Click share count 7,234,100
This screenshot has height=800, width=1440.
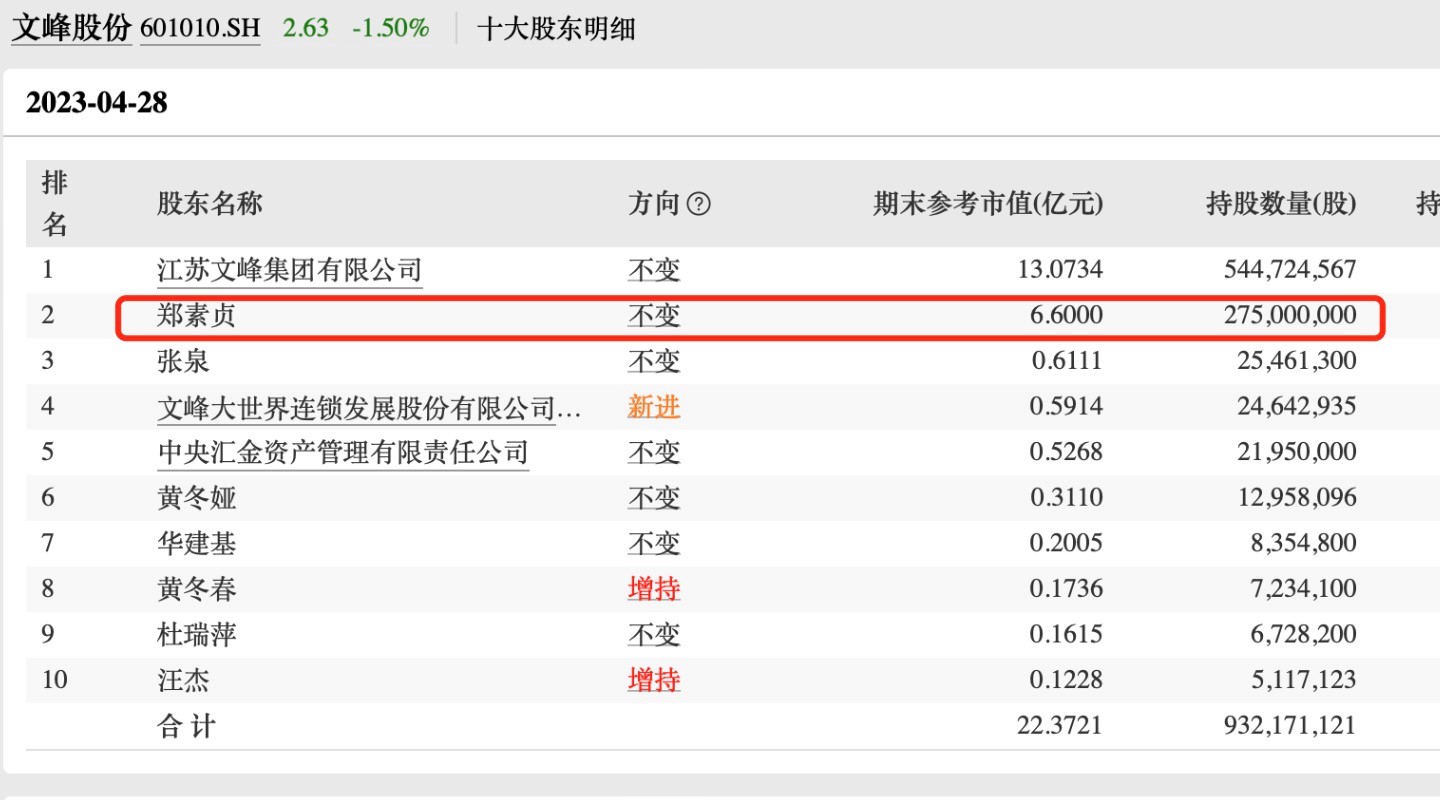(1303, 588)
